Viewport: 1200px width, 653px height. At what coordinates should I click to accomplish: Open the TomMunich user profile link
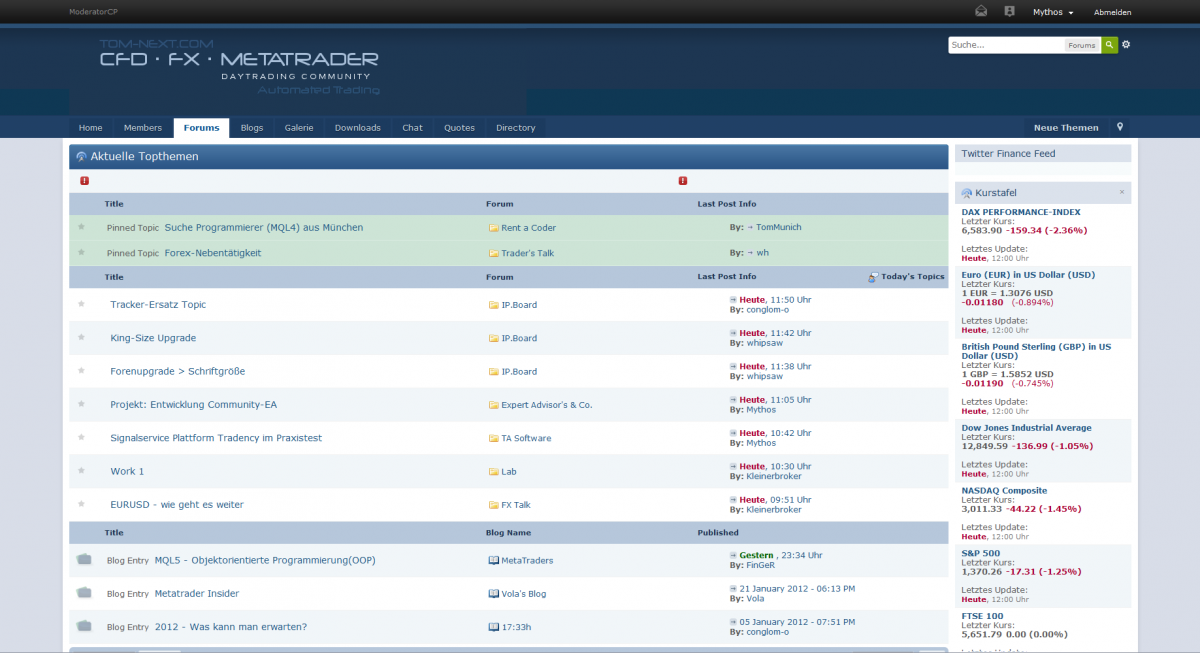[x=778, y=227]
